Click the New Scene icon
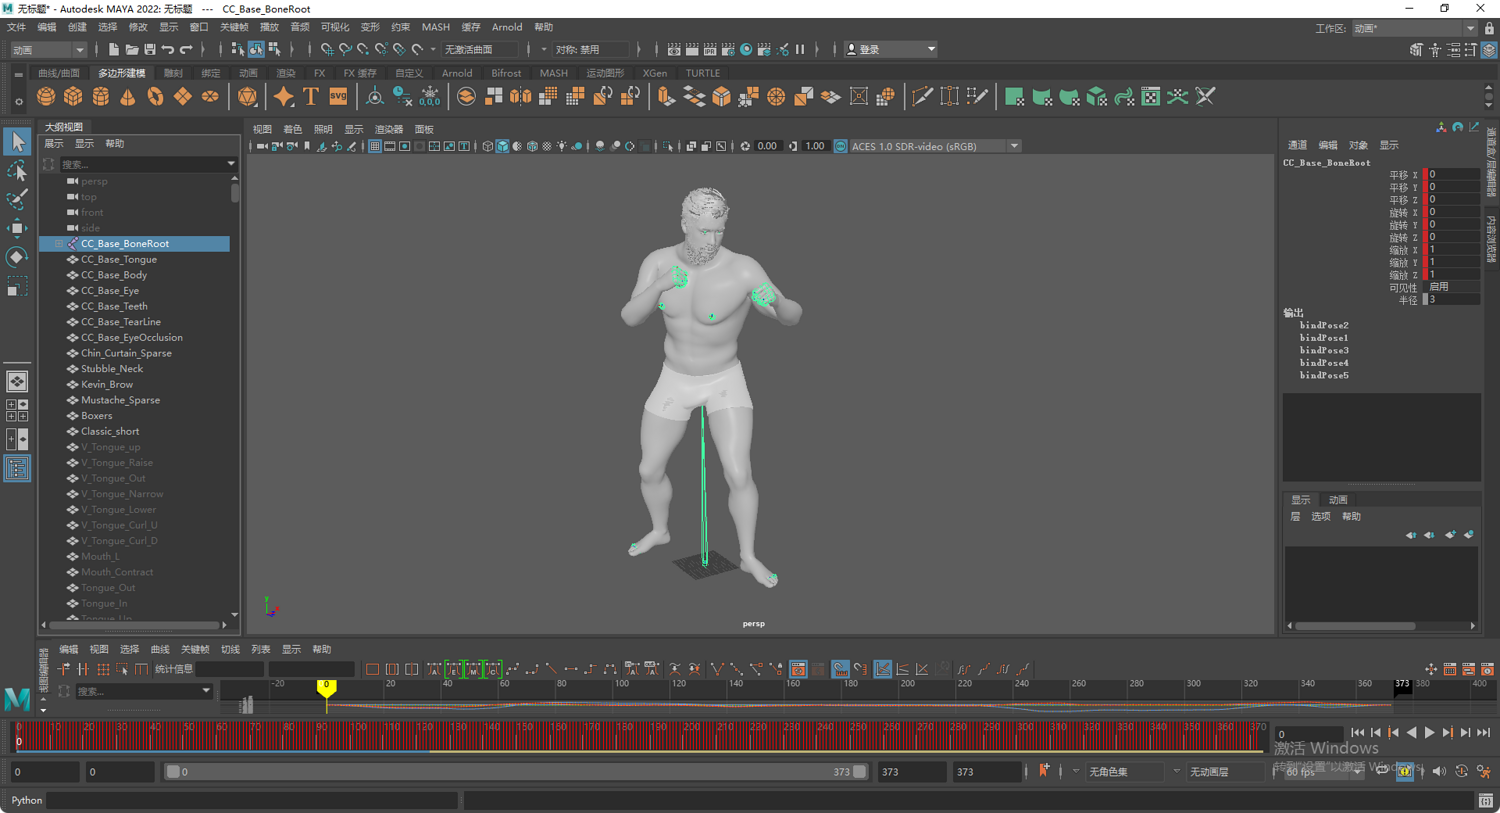 (113, 49)
